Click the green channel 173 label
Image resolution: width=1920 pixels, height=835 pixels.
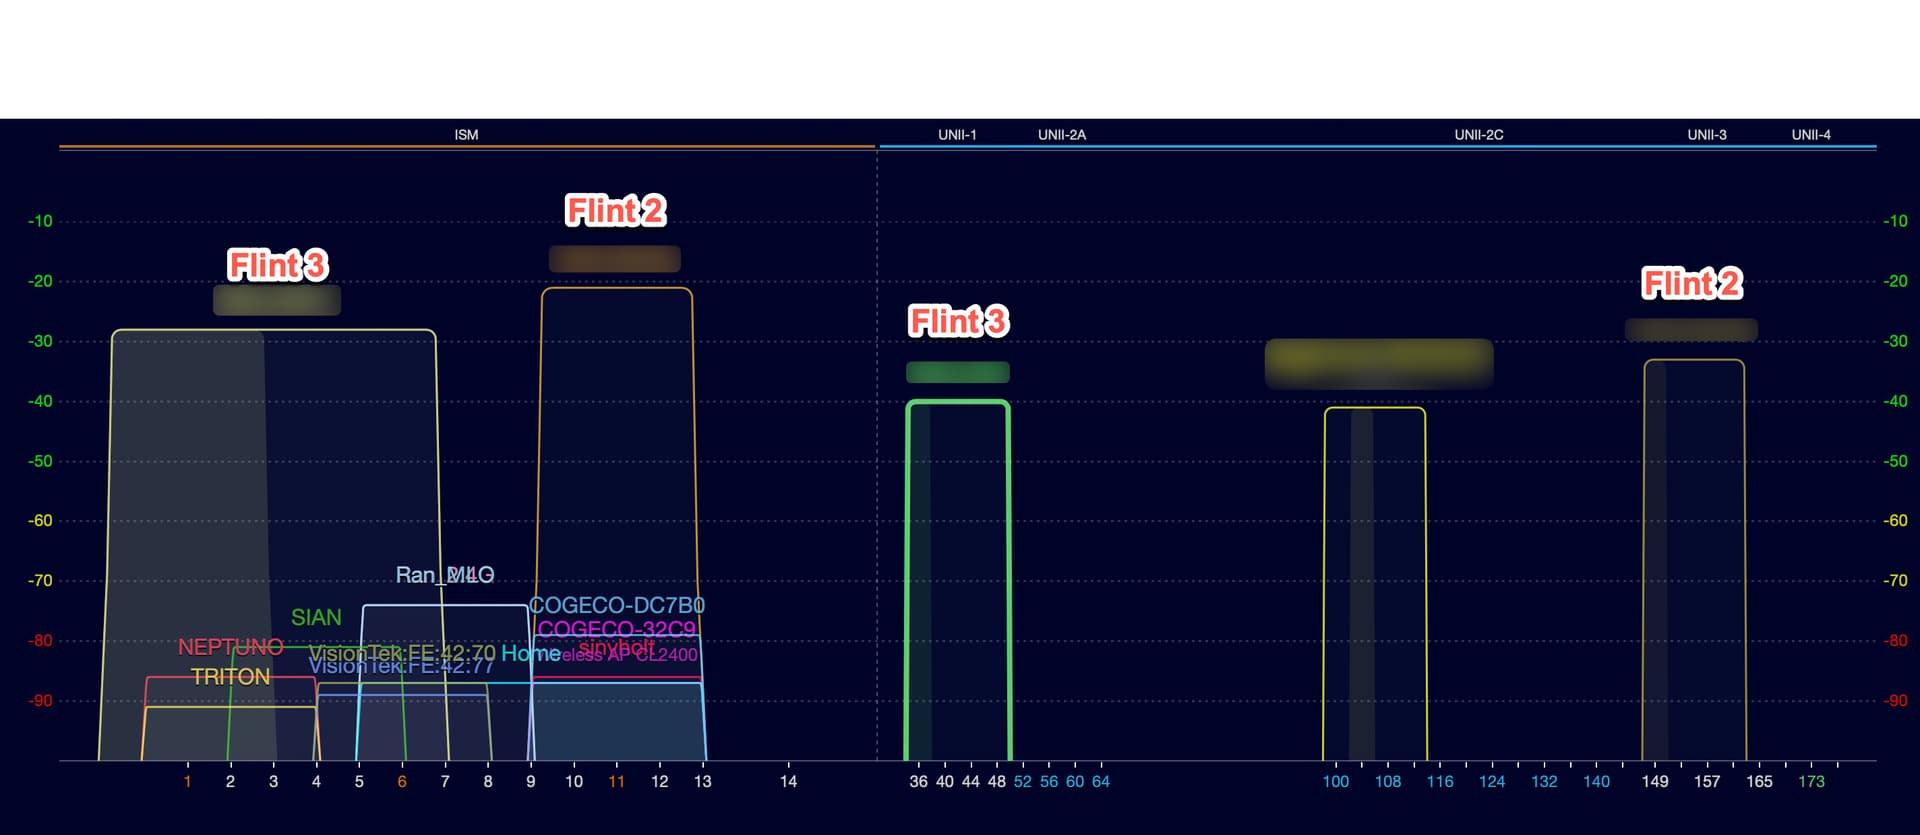1811,782
